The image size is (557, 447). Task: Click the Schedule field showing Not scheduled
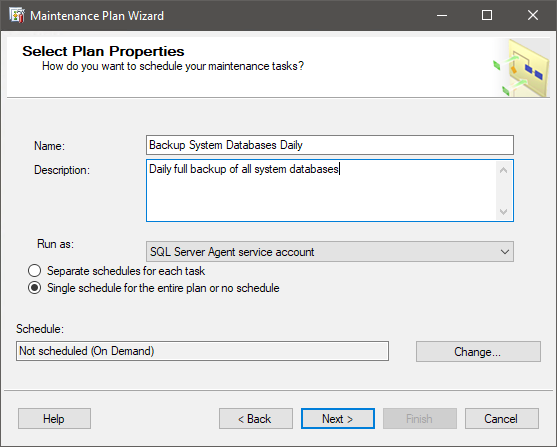pyautogui.click(x=202, y=351)
